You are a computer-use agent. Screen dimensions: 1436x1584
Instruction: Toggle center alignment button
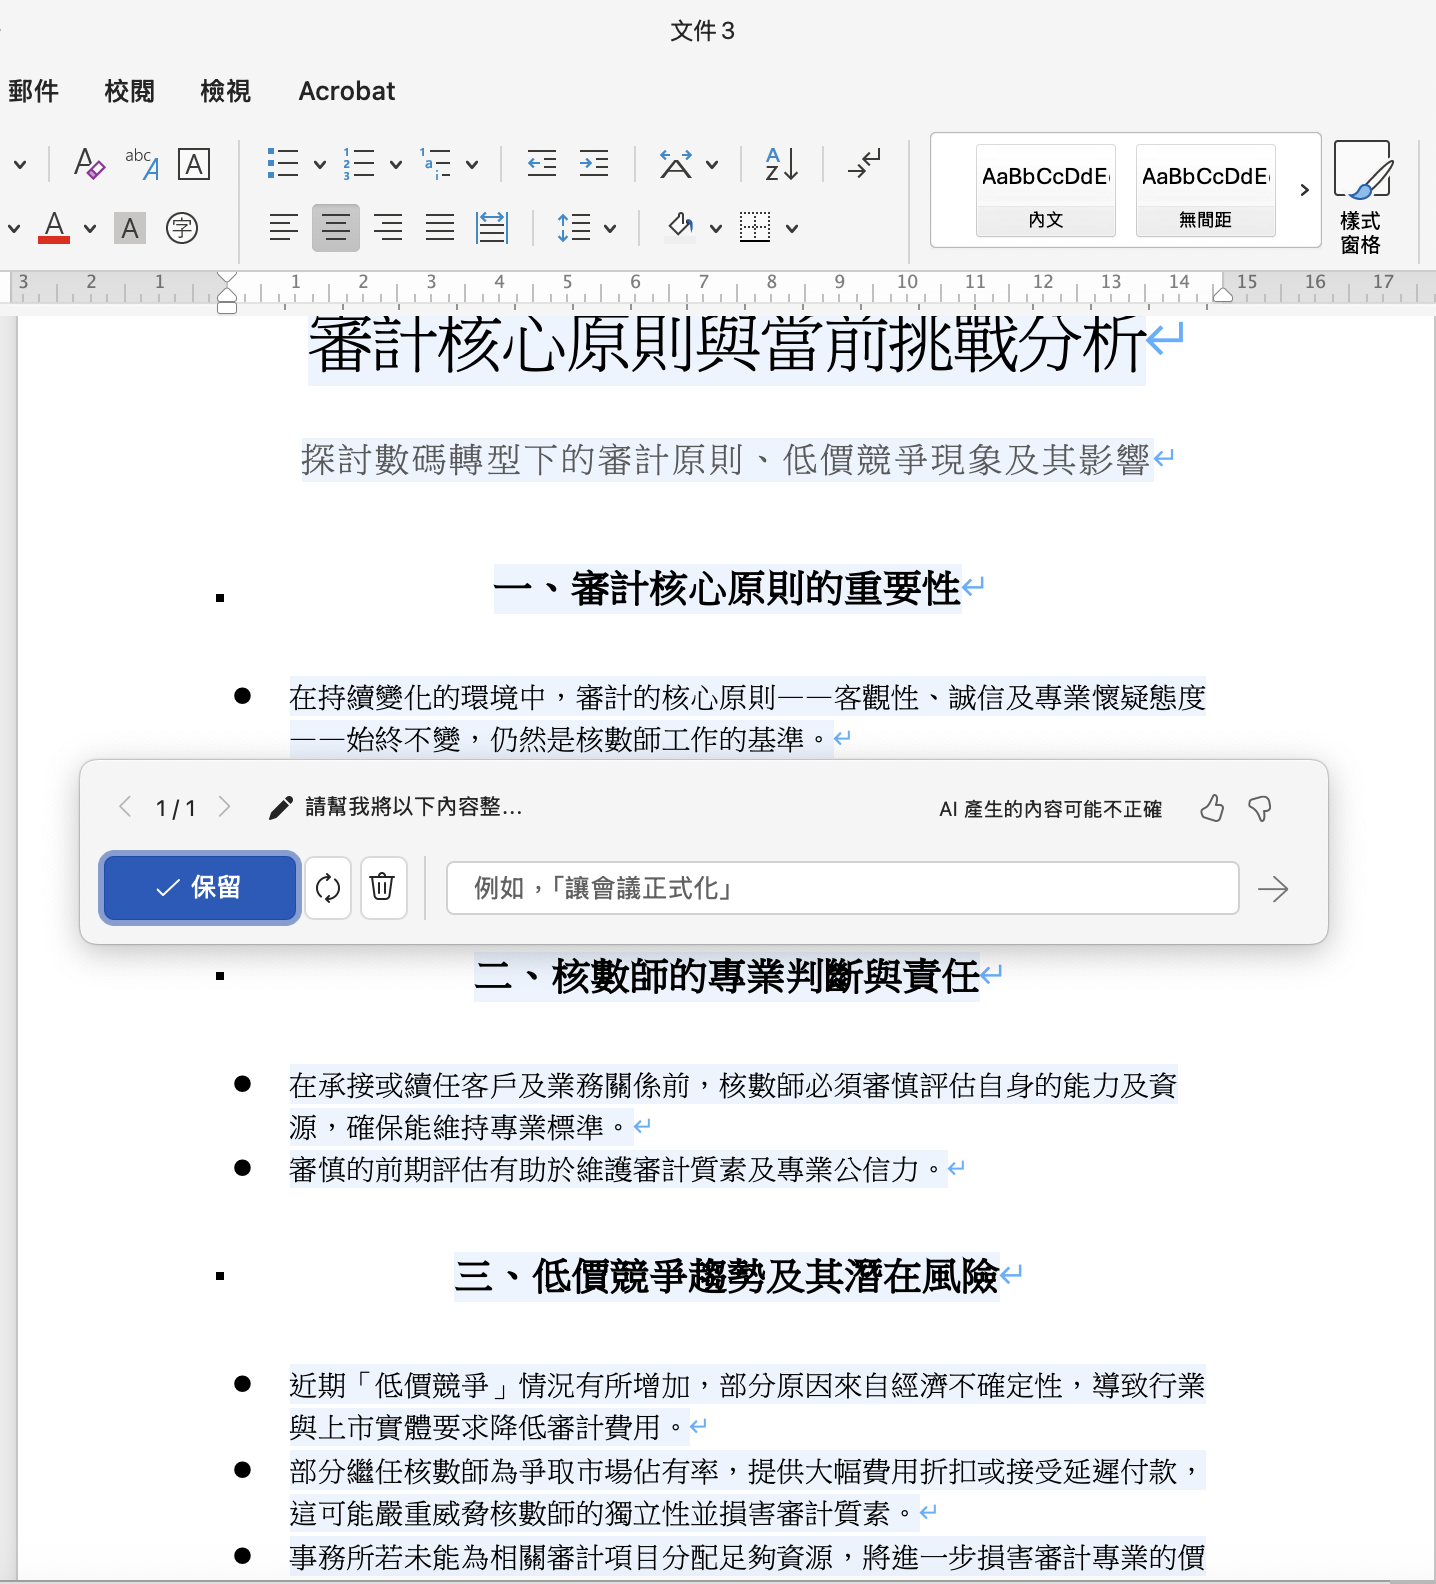(336, 228)
